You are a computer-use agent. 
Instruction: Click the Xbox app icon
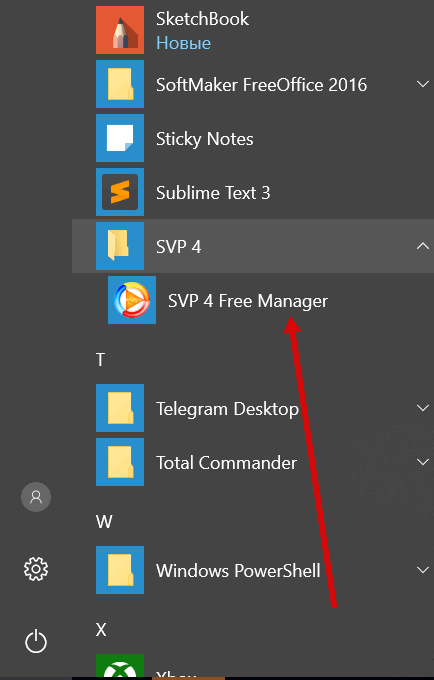pos(120,666)
